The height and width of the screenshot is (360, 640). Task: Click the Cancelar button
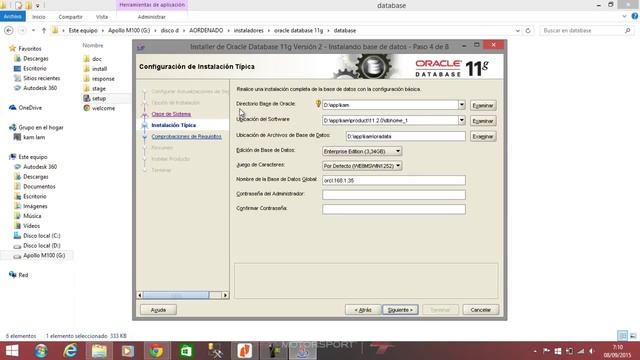click(480, 310)
